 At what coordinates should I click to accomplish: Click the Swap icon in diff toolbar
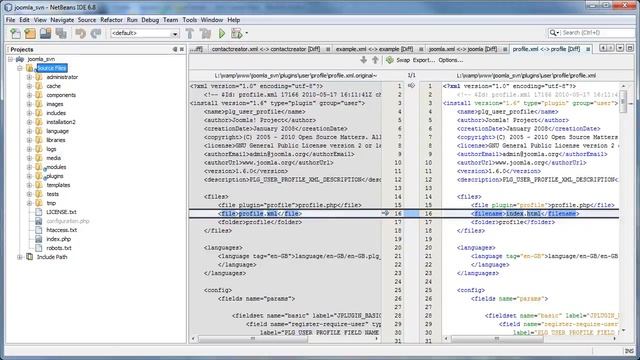[x=390, y=60]
